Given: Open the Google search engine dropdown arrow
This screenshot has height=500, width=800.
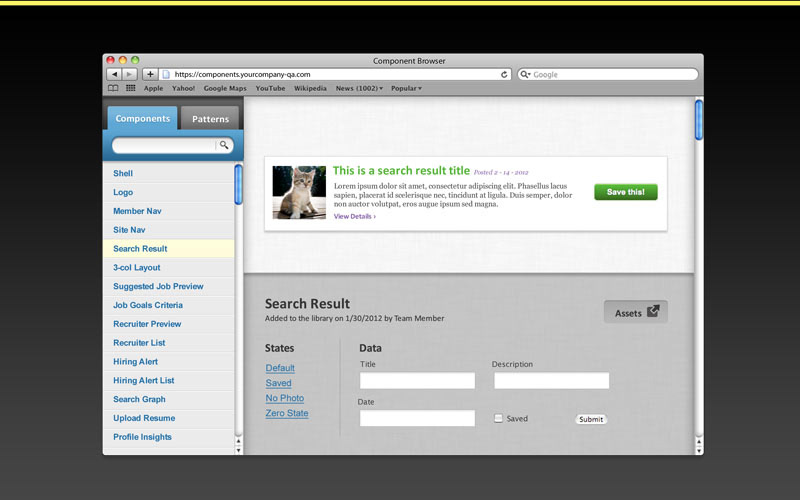Looking at the screenshot, I should coord(526,74).
